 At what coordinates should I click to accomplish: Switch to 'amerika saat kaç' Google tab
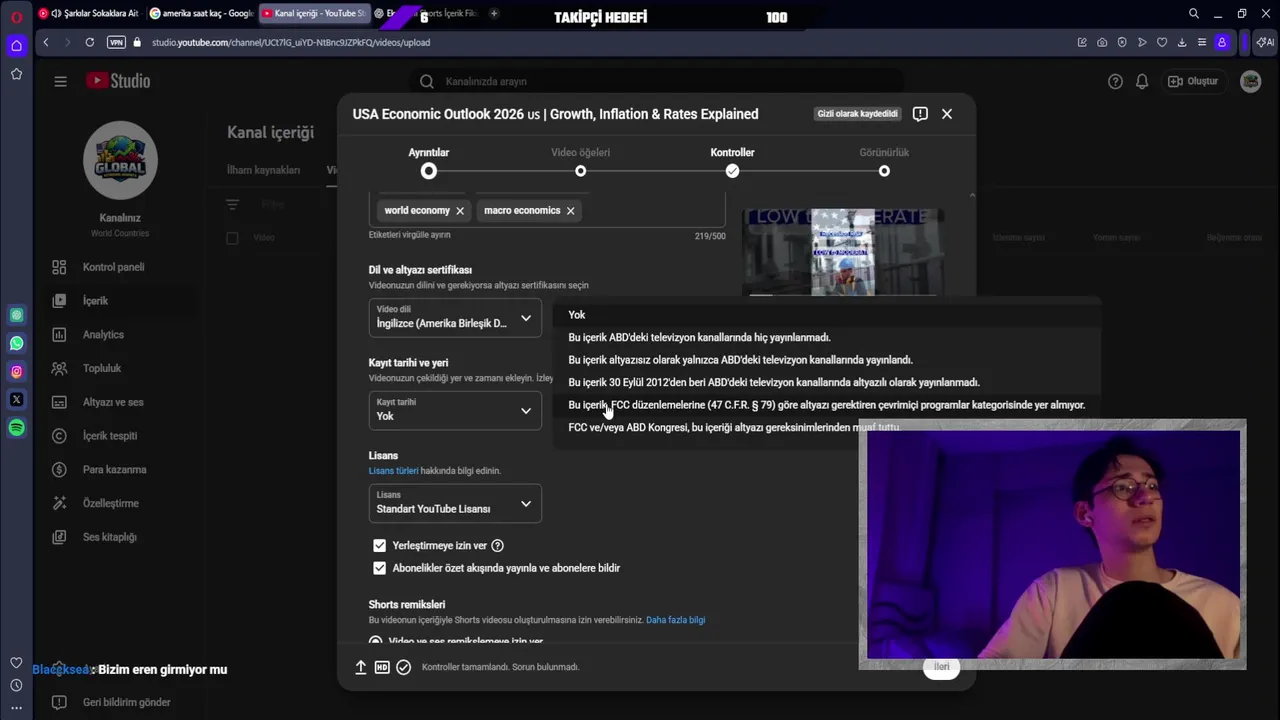201,13
